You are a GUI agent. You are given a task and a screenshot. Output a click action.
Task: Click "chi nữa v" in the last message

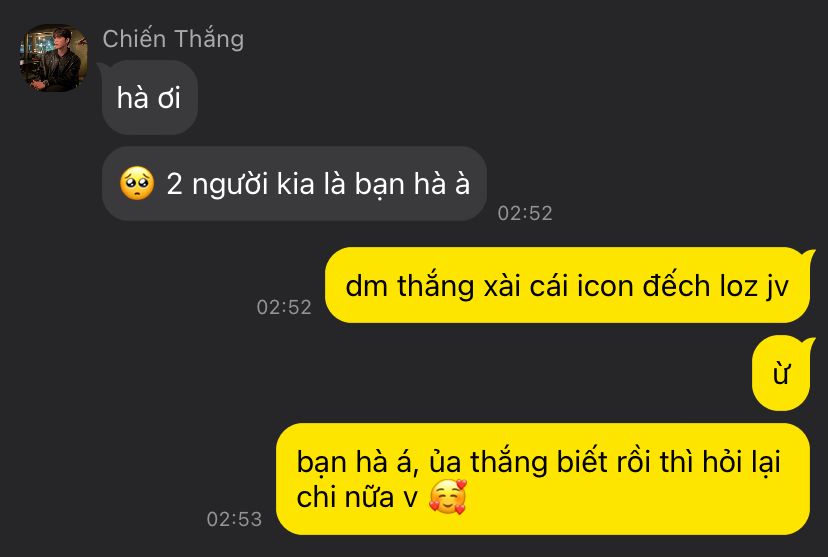(x=357, y=497)
